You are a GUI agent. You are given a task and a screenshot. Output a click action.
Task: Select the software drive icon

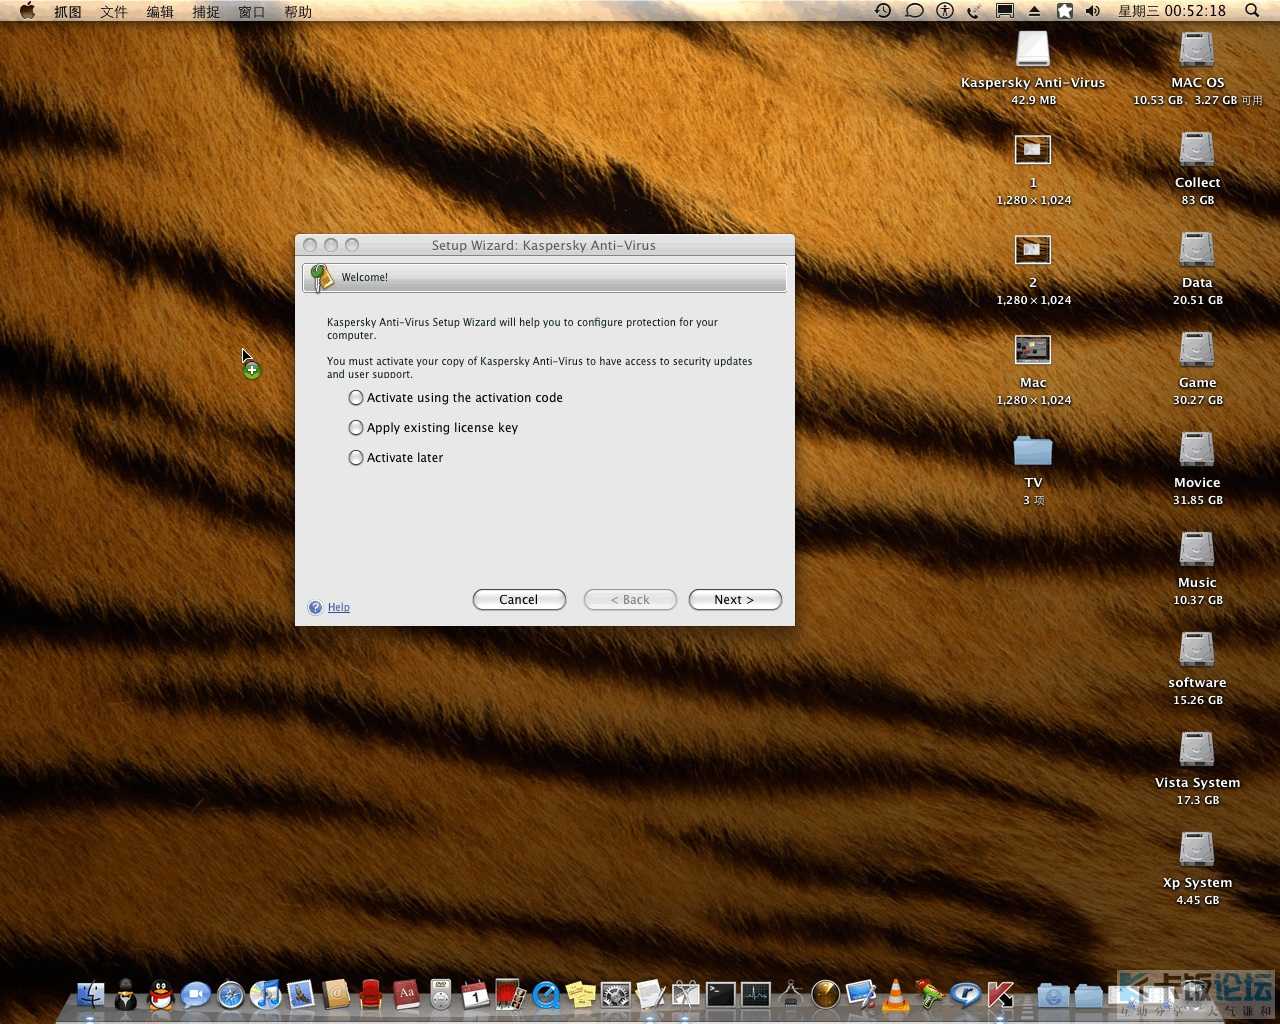[x=1197, y=650]
